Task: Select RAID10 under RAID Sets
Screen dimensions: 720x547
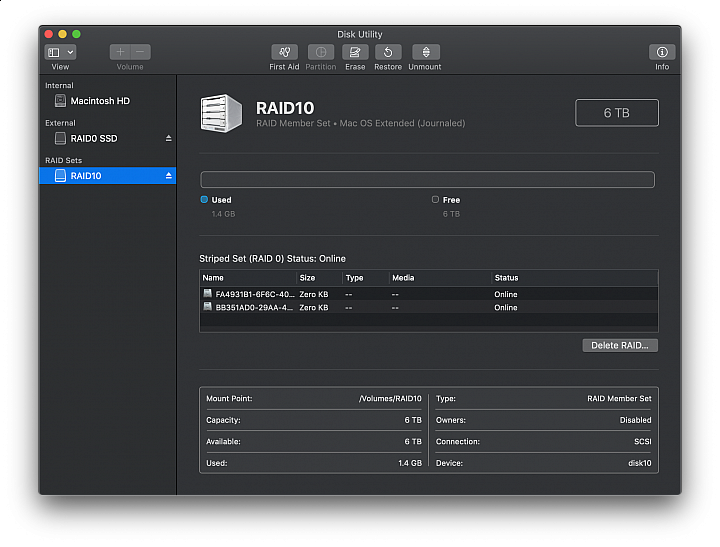Action: (107, 175)
